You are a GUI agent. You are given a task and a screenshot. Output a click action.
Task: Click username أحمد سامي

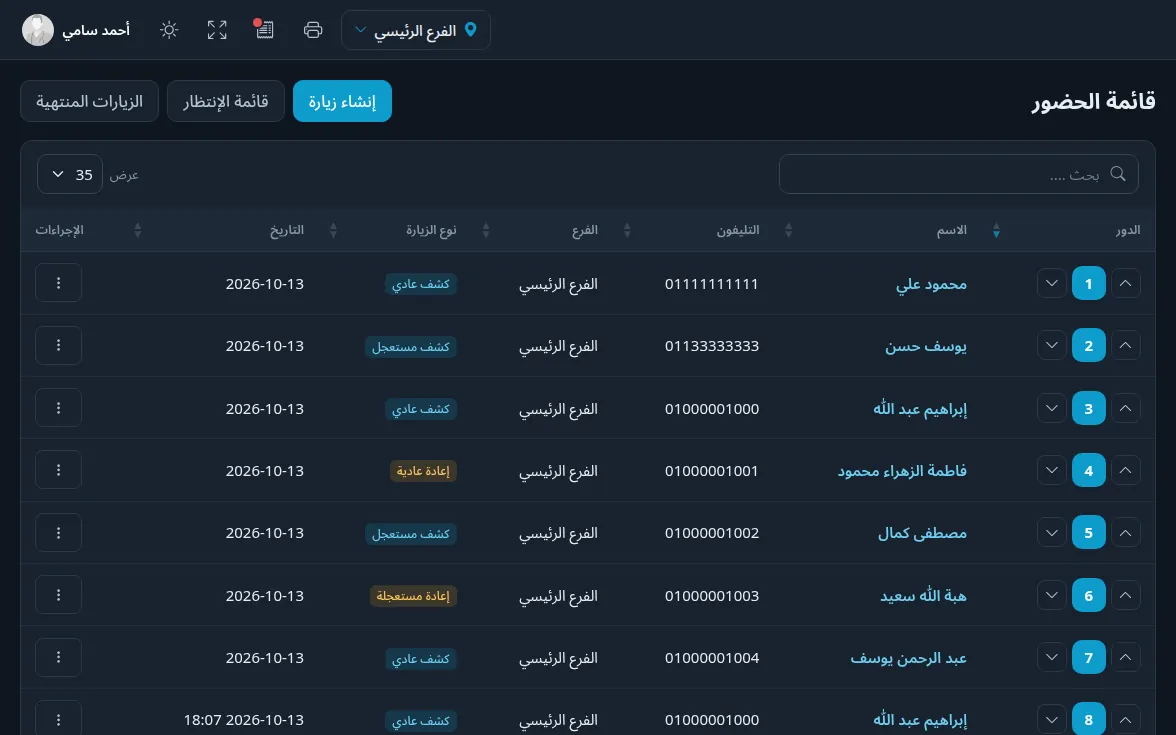[x=96, y=30]
